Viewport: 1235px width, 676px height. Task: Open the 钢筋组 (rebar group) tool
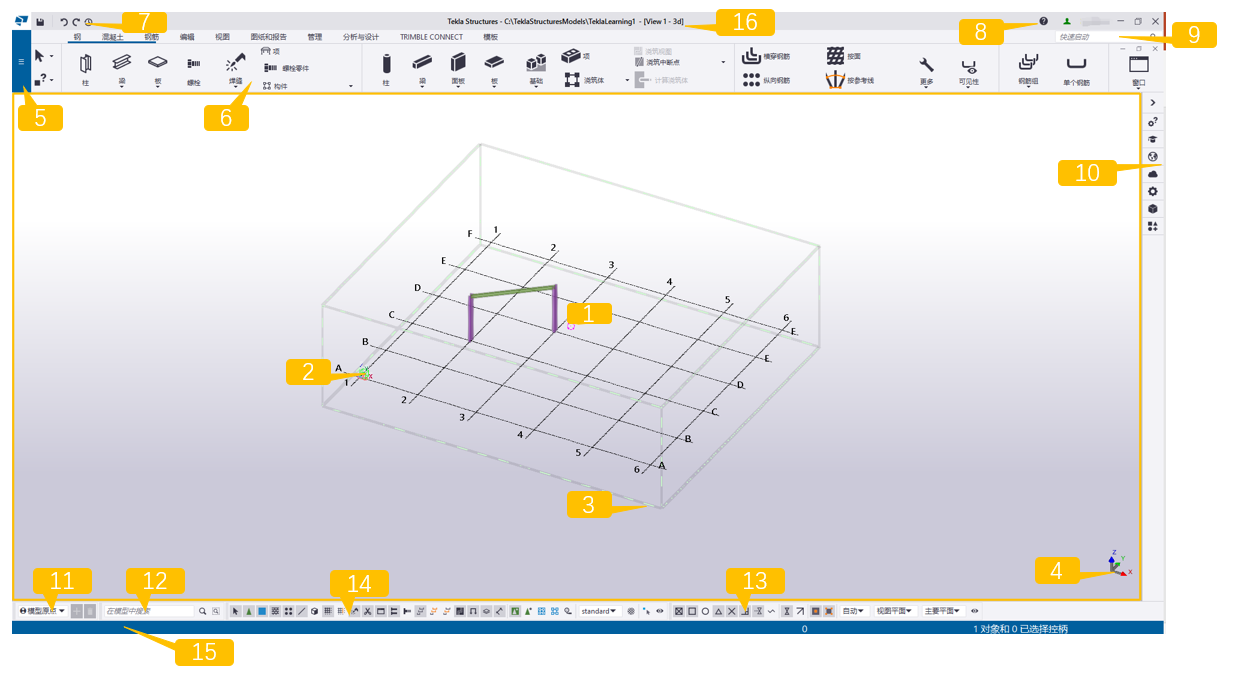pos(1027,68)
